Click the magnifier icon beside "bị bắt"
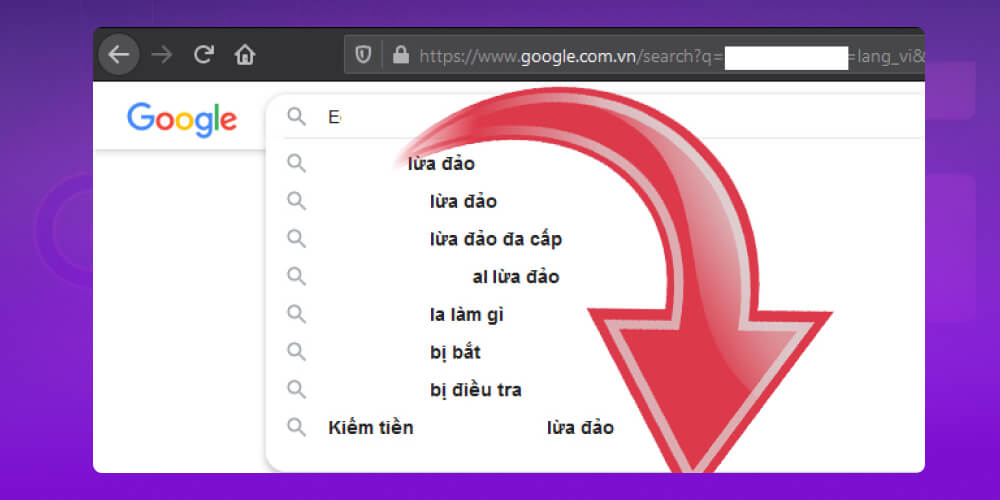1000x500 pixels. [x=296, y=351]
